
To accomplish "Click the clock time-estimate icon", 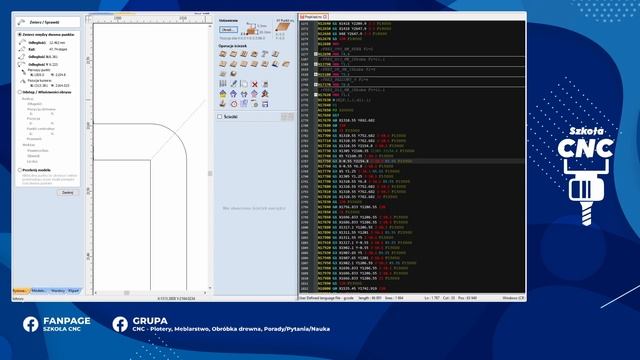I will [x=233, y=104].
